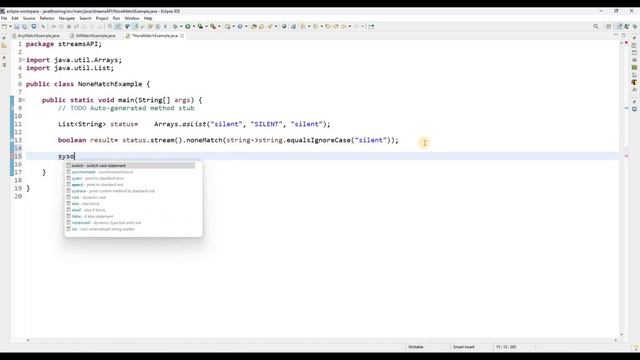The width and height of the screenshot is (640, 360).
Task: Select 'syserr' print to standard error suggestion
Action: [x=131, y=178]
